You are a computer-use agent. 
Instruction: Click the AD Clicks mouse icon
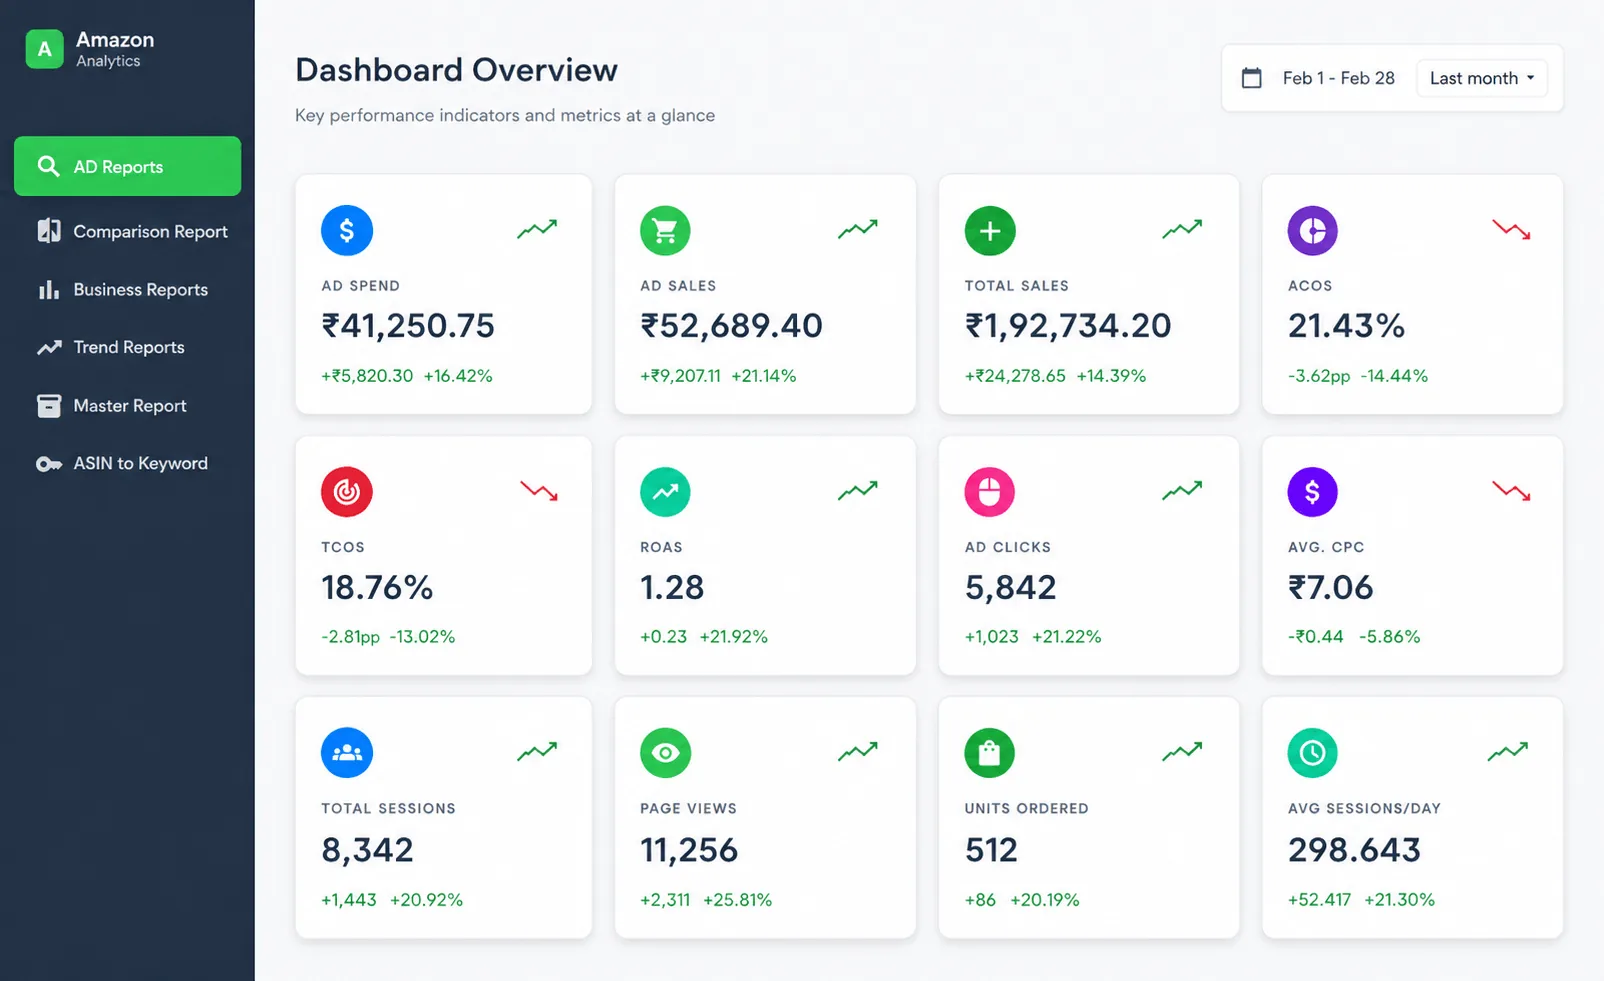coord(990,492)
